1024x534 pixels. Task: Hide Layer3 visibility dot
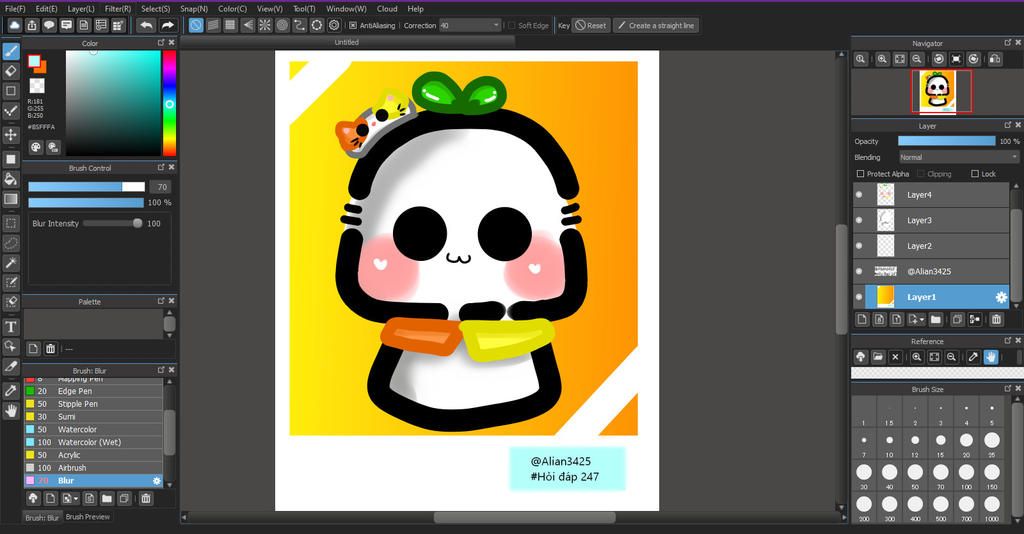coord(859,220)
